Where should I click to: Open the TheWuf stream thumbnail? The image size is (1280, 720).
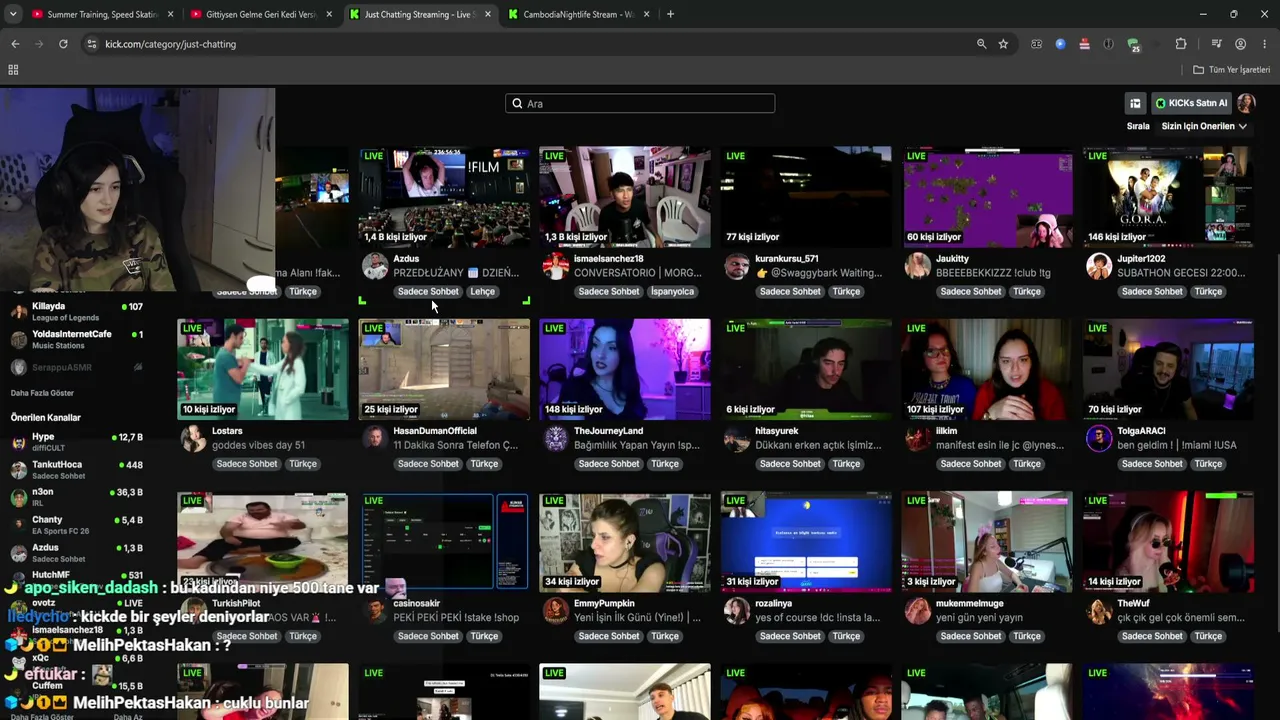[x=1168, y=541]
